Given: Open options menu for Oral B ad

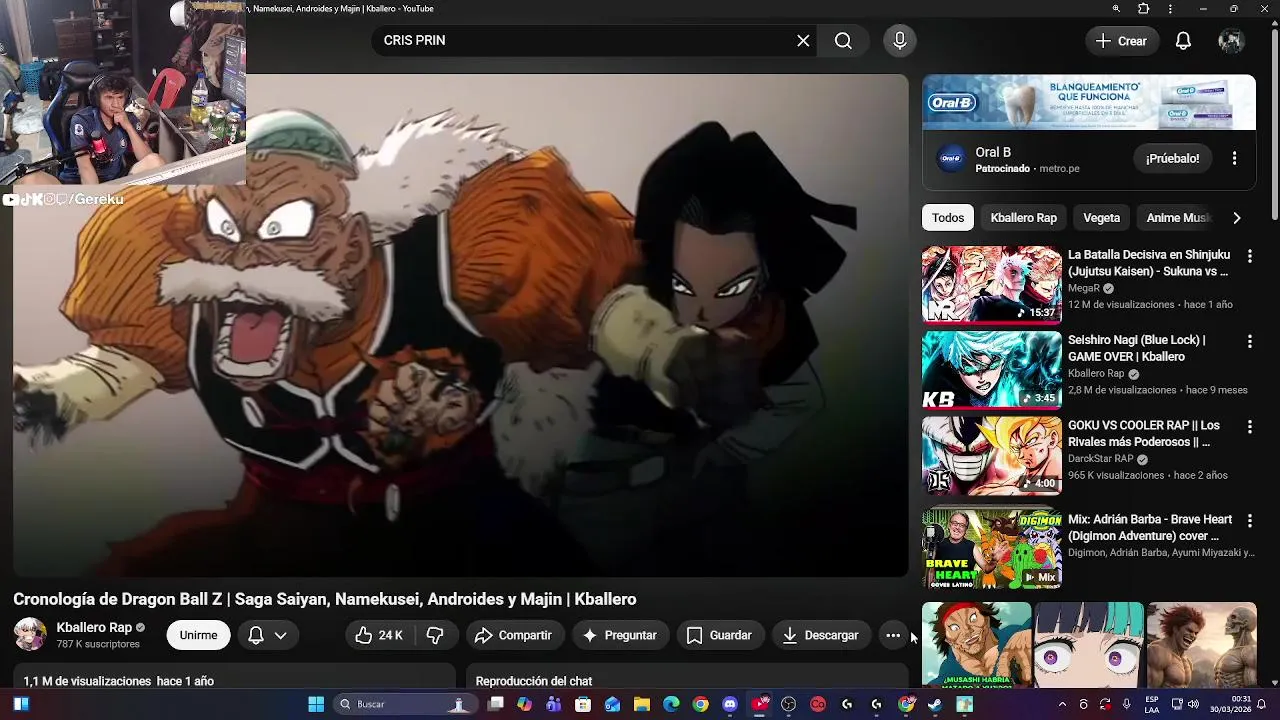Looking at the screenshot, I should [1234, 158].
